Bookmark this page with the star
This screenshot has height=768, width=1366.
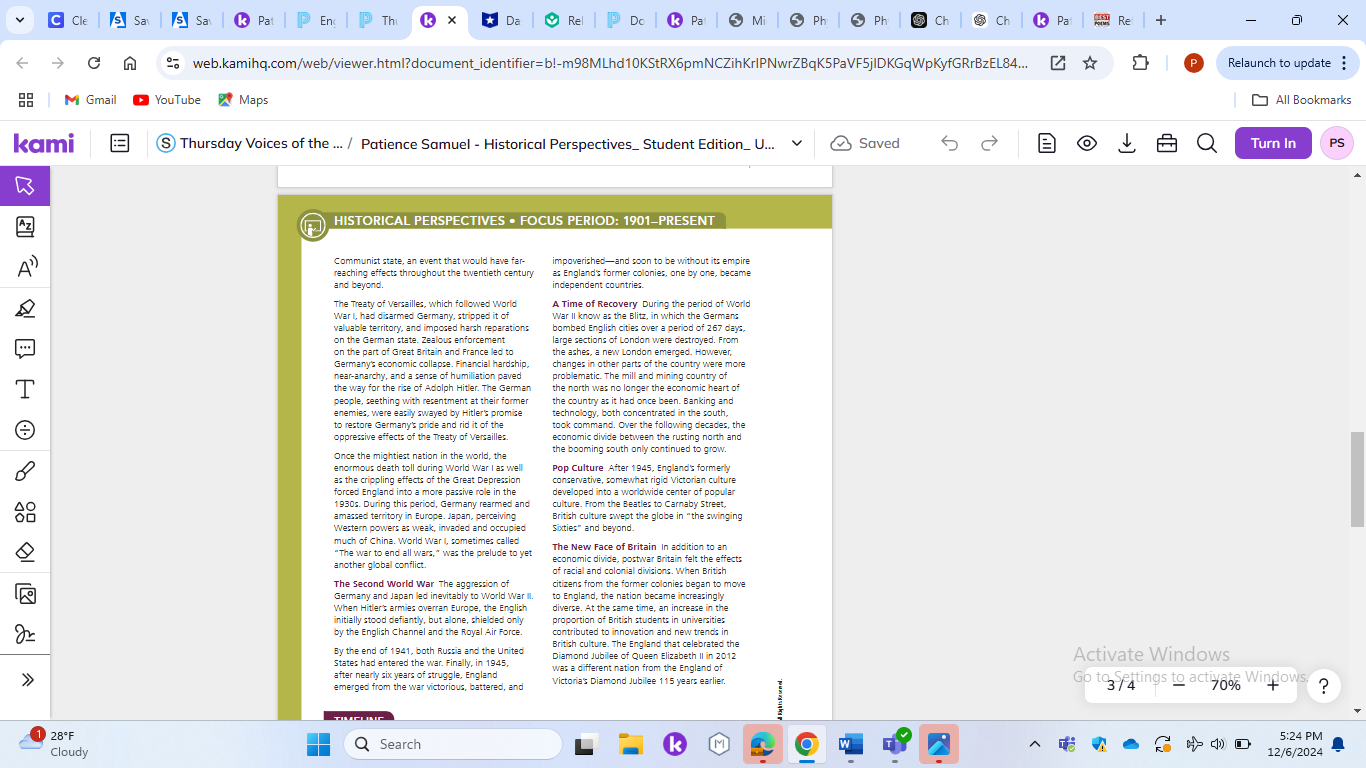1090,63
